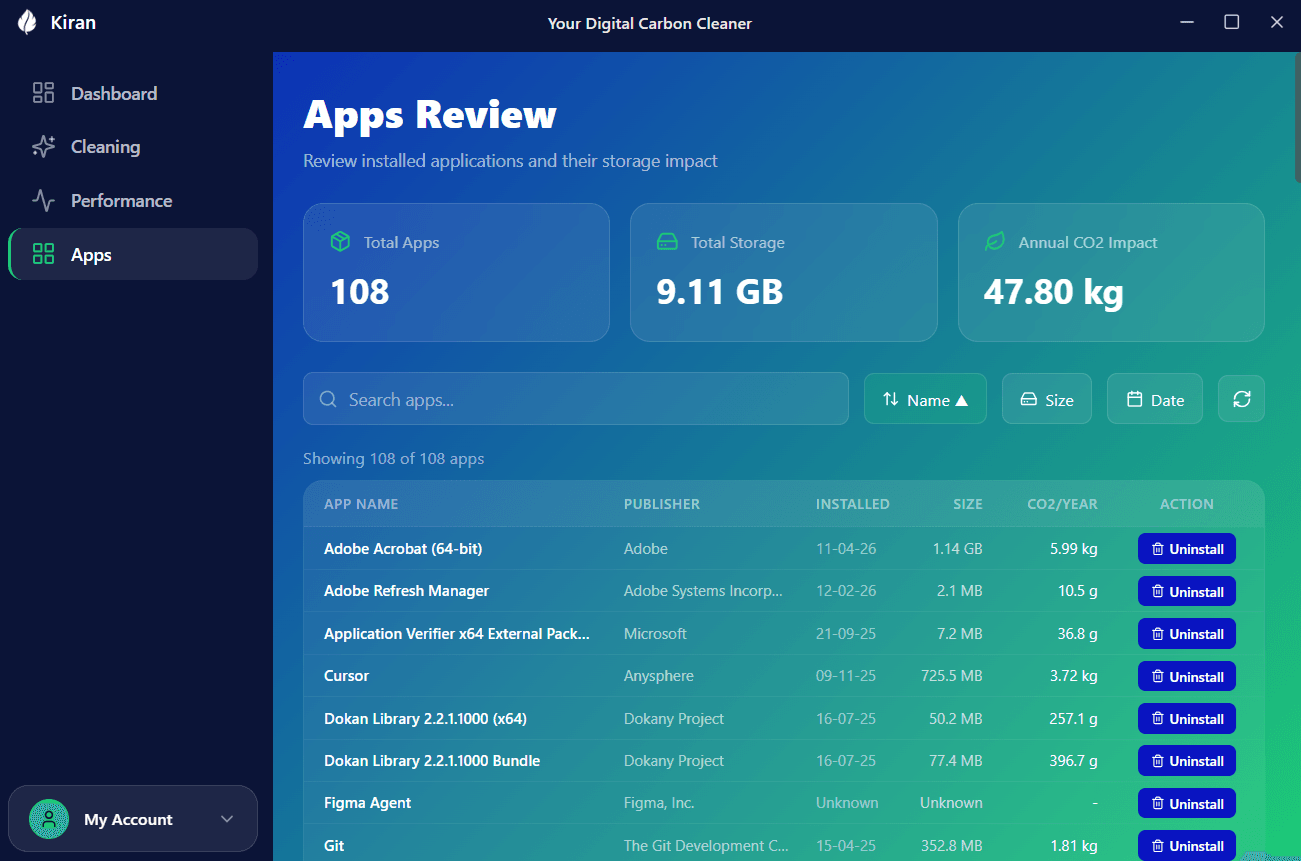
Task: Click the Dashboard grid icon in sidebar
Action: (43, 93)
